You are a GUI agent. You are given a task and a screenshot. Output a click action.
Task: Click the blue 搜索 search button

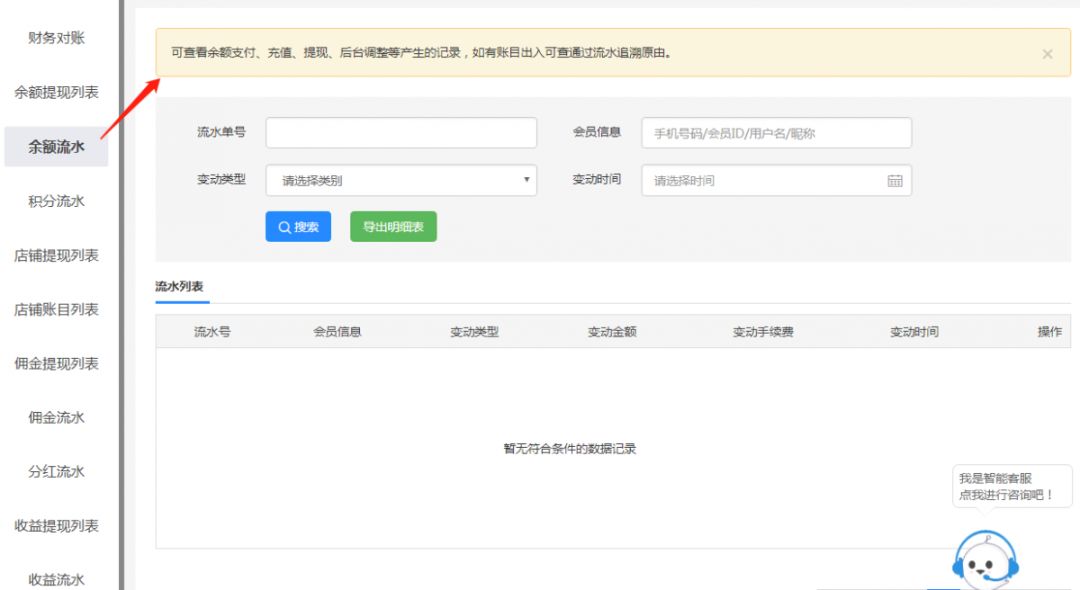(297, 226)
